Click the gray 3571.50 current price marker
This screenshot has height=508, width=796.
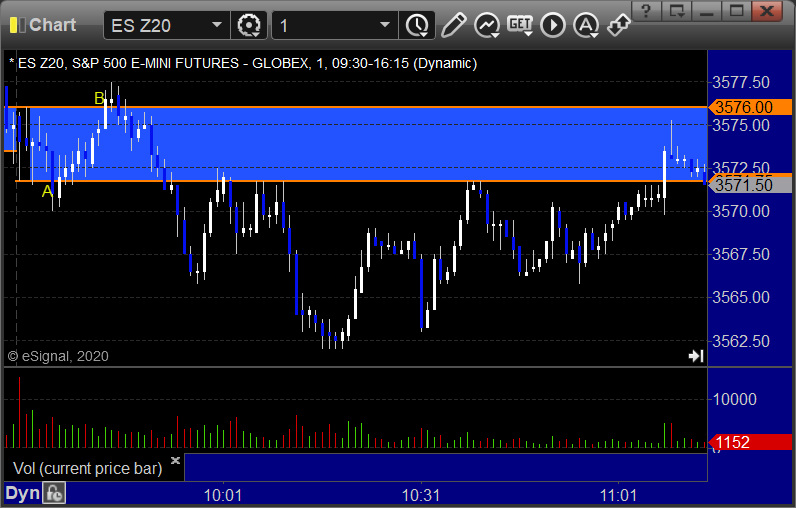point(750,185)
